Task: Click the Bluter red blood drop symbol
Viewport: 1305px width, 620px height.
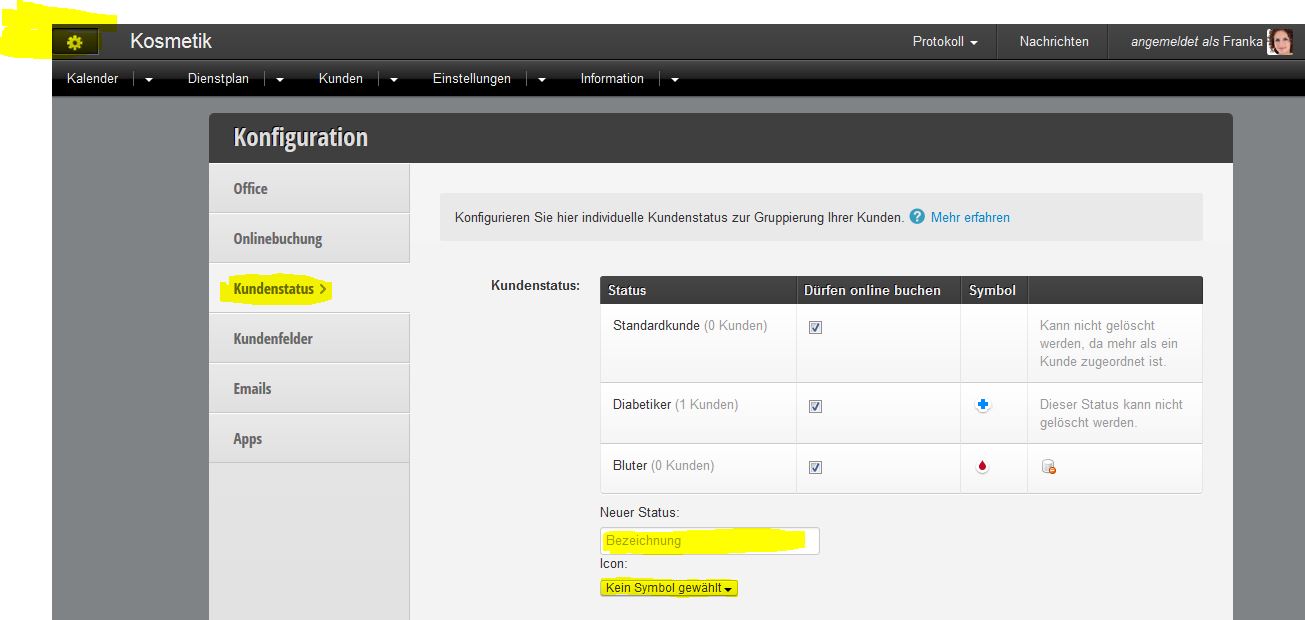Action: pos(982,466)
